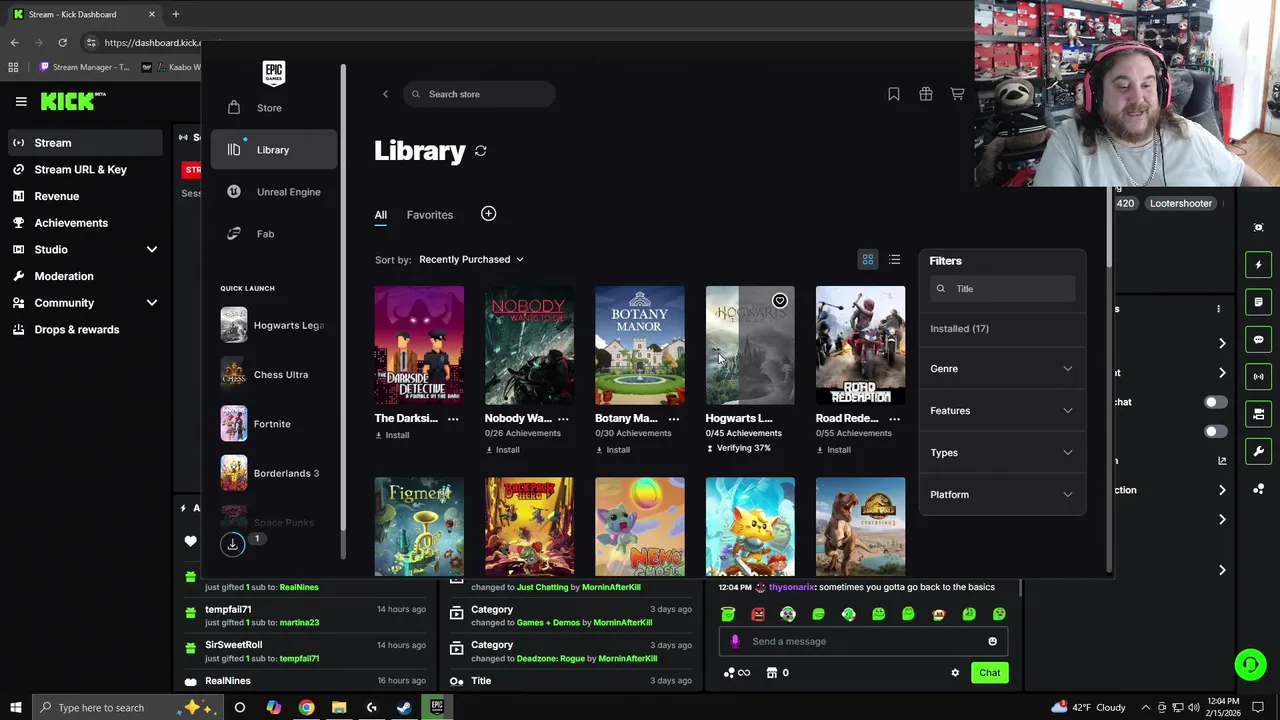Open Recently Purchased sort dropdown
The height and width of the screenshot is (720, 1280).
coord(471,260)
